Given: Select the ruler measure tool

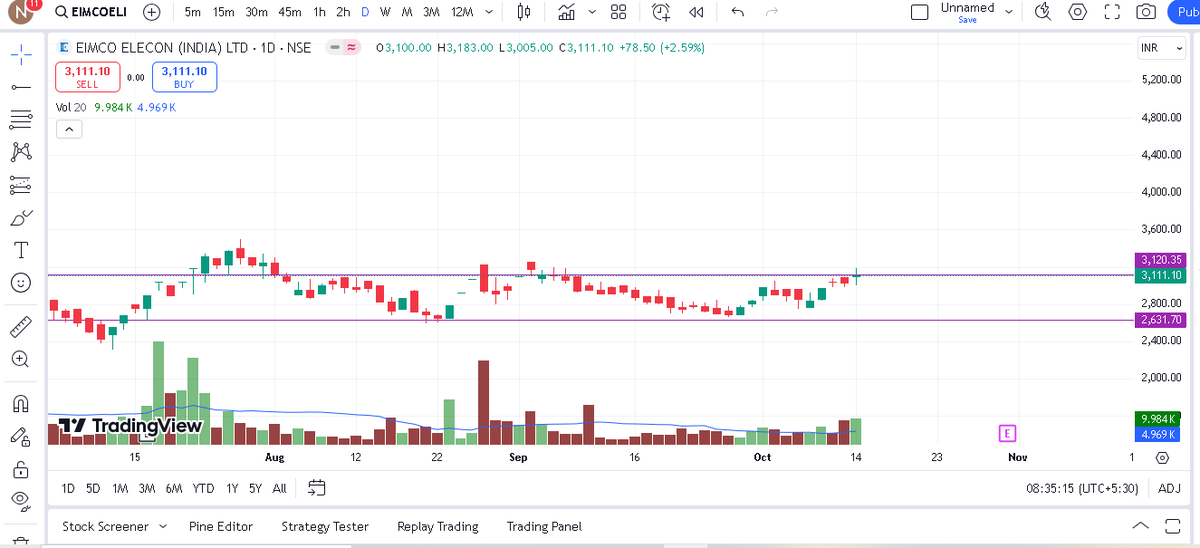Looking at the screenshot, I should pos(21,326).
